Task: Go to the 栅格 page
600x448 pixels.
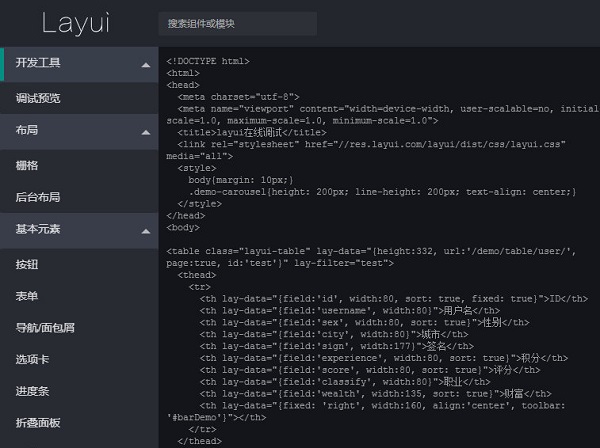Action: pyautogui.click(x=27, y=164)
